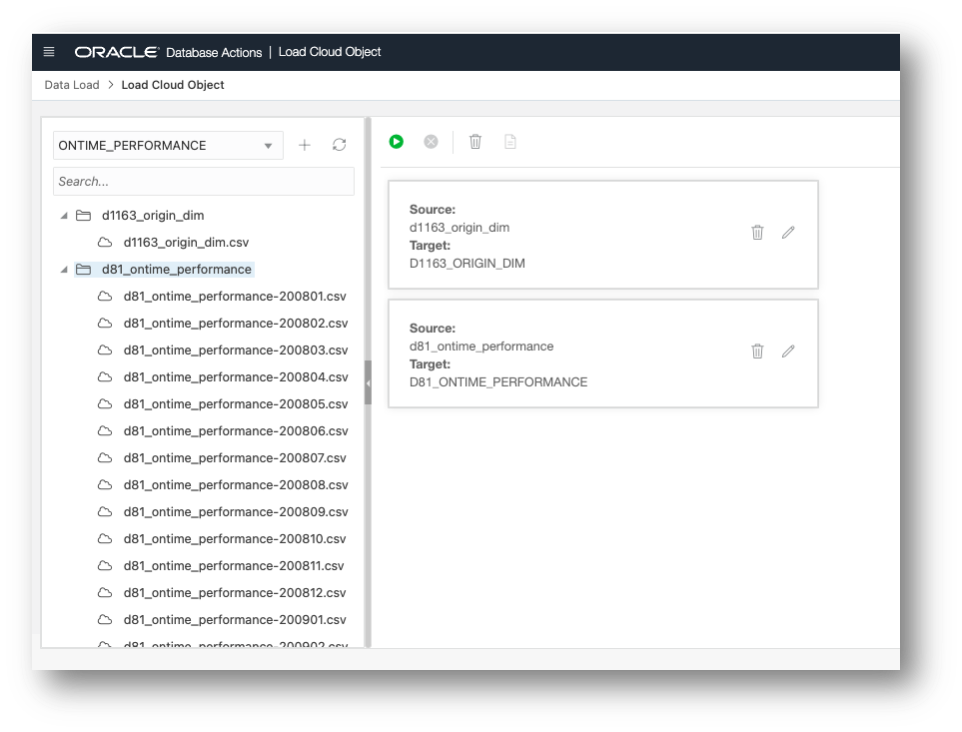Collapse the file browser panel with side arrow
The image size is (962, 732).
(x=369, y=381)
